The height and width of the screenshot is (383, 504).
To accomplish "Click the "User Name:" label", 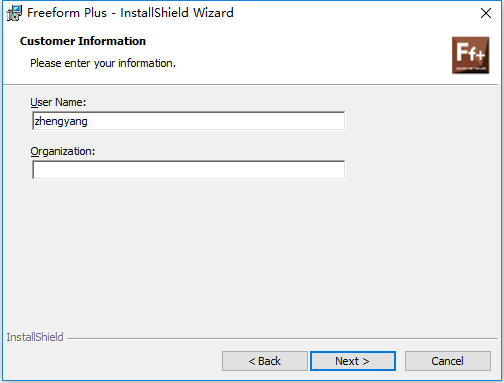I will pyautogui.click(x=58, y=102).
